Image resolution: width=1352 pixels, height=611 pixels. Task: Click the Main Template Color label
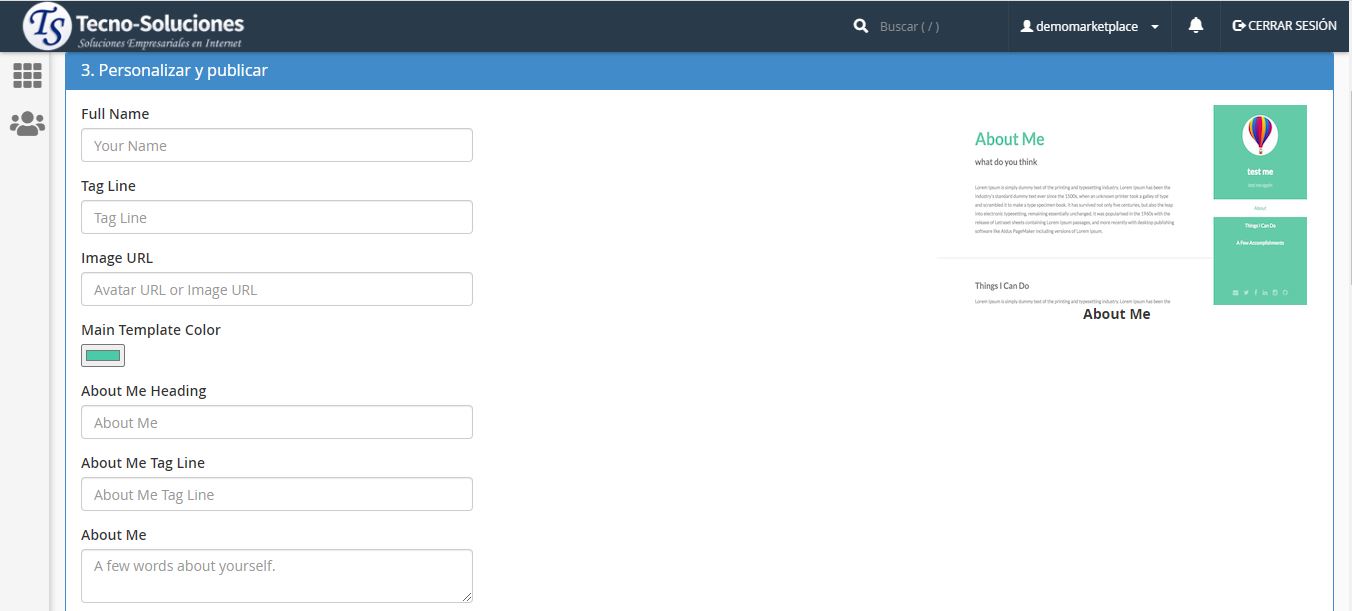(x=151, y=330)
